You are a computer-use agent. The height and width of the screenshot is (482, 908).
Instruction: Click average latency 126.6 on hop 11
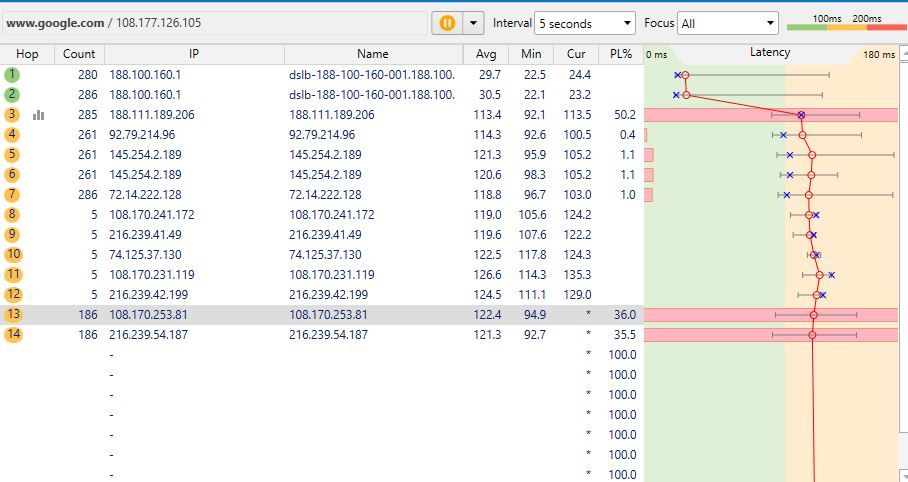(488, 275)
